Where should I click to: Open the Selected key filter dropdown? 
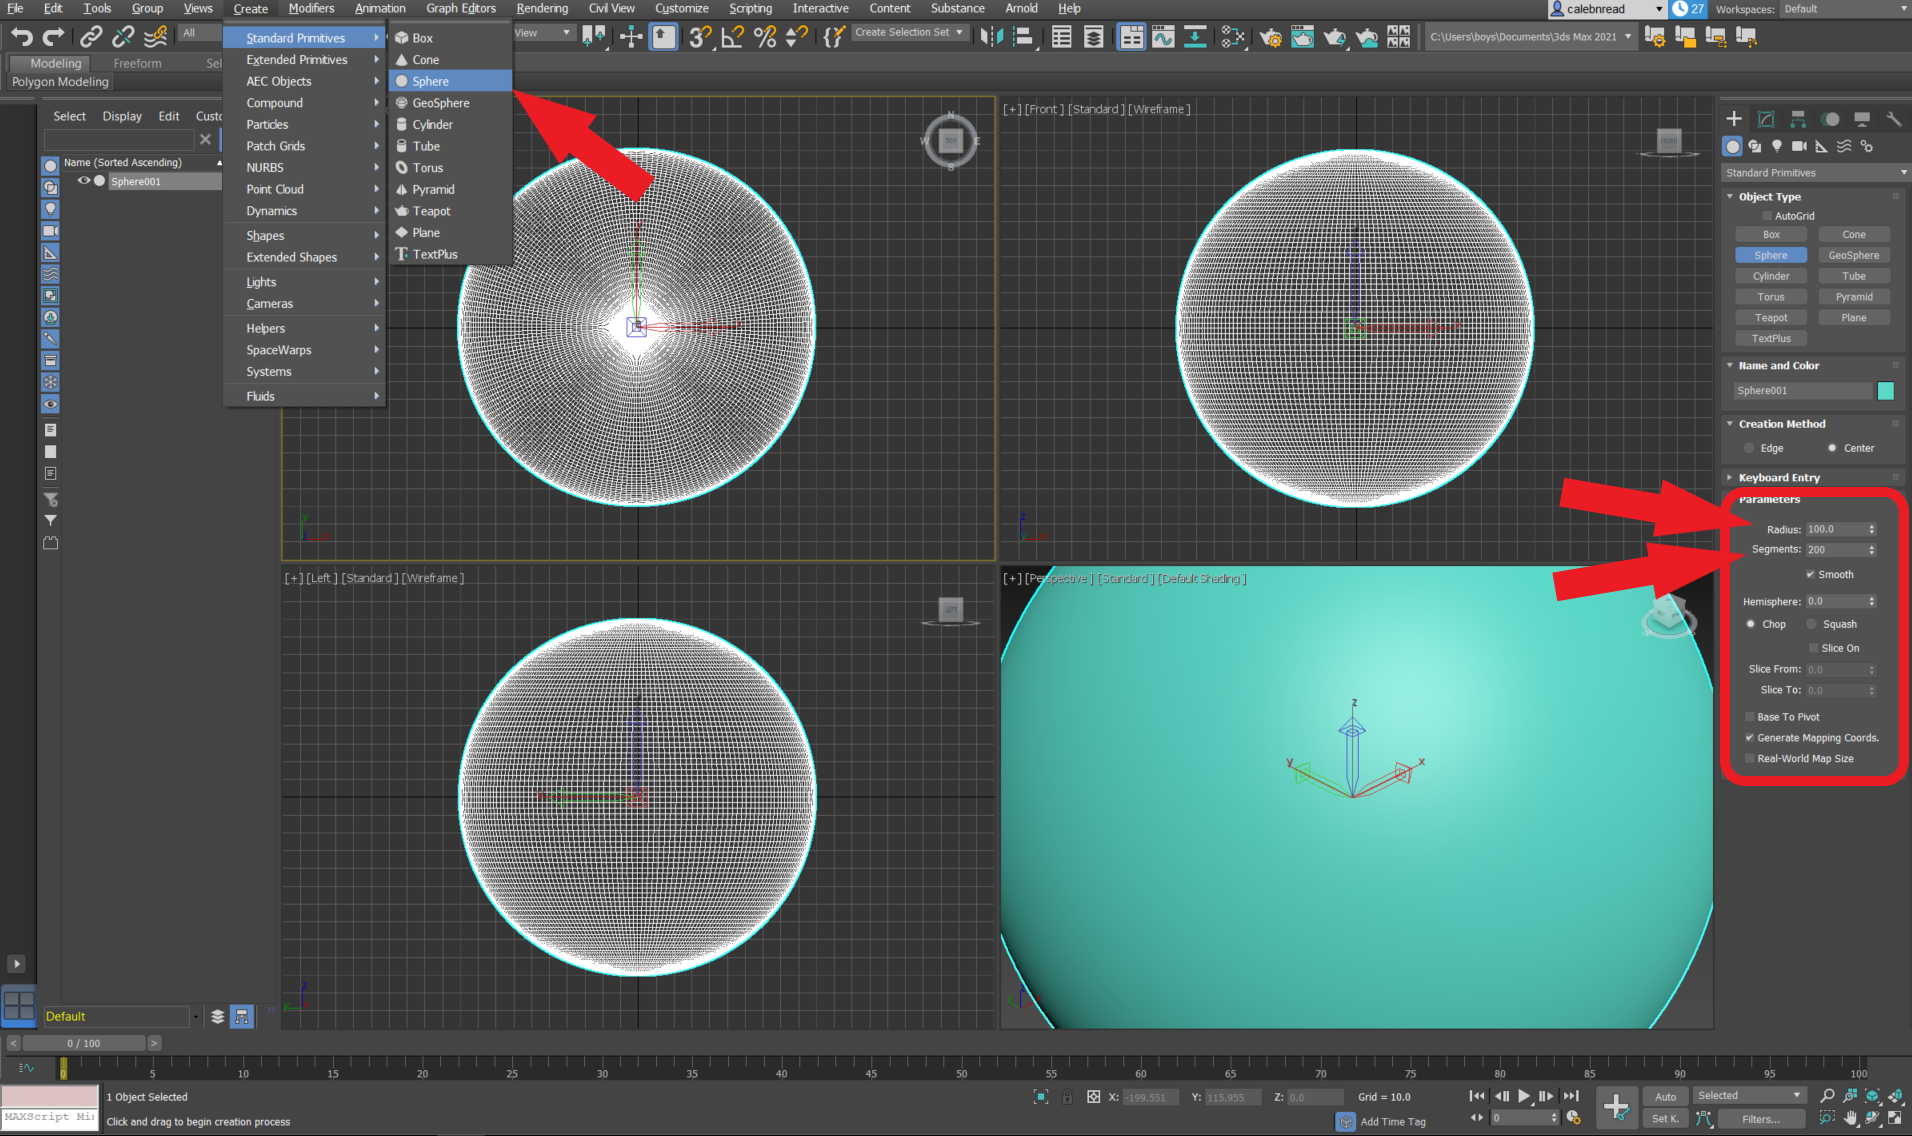click(x=1749, y=1096)
